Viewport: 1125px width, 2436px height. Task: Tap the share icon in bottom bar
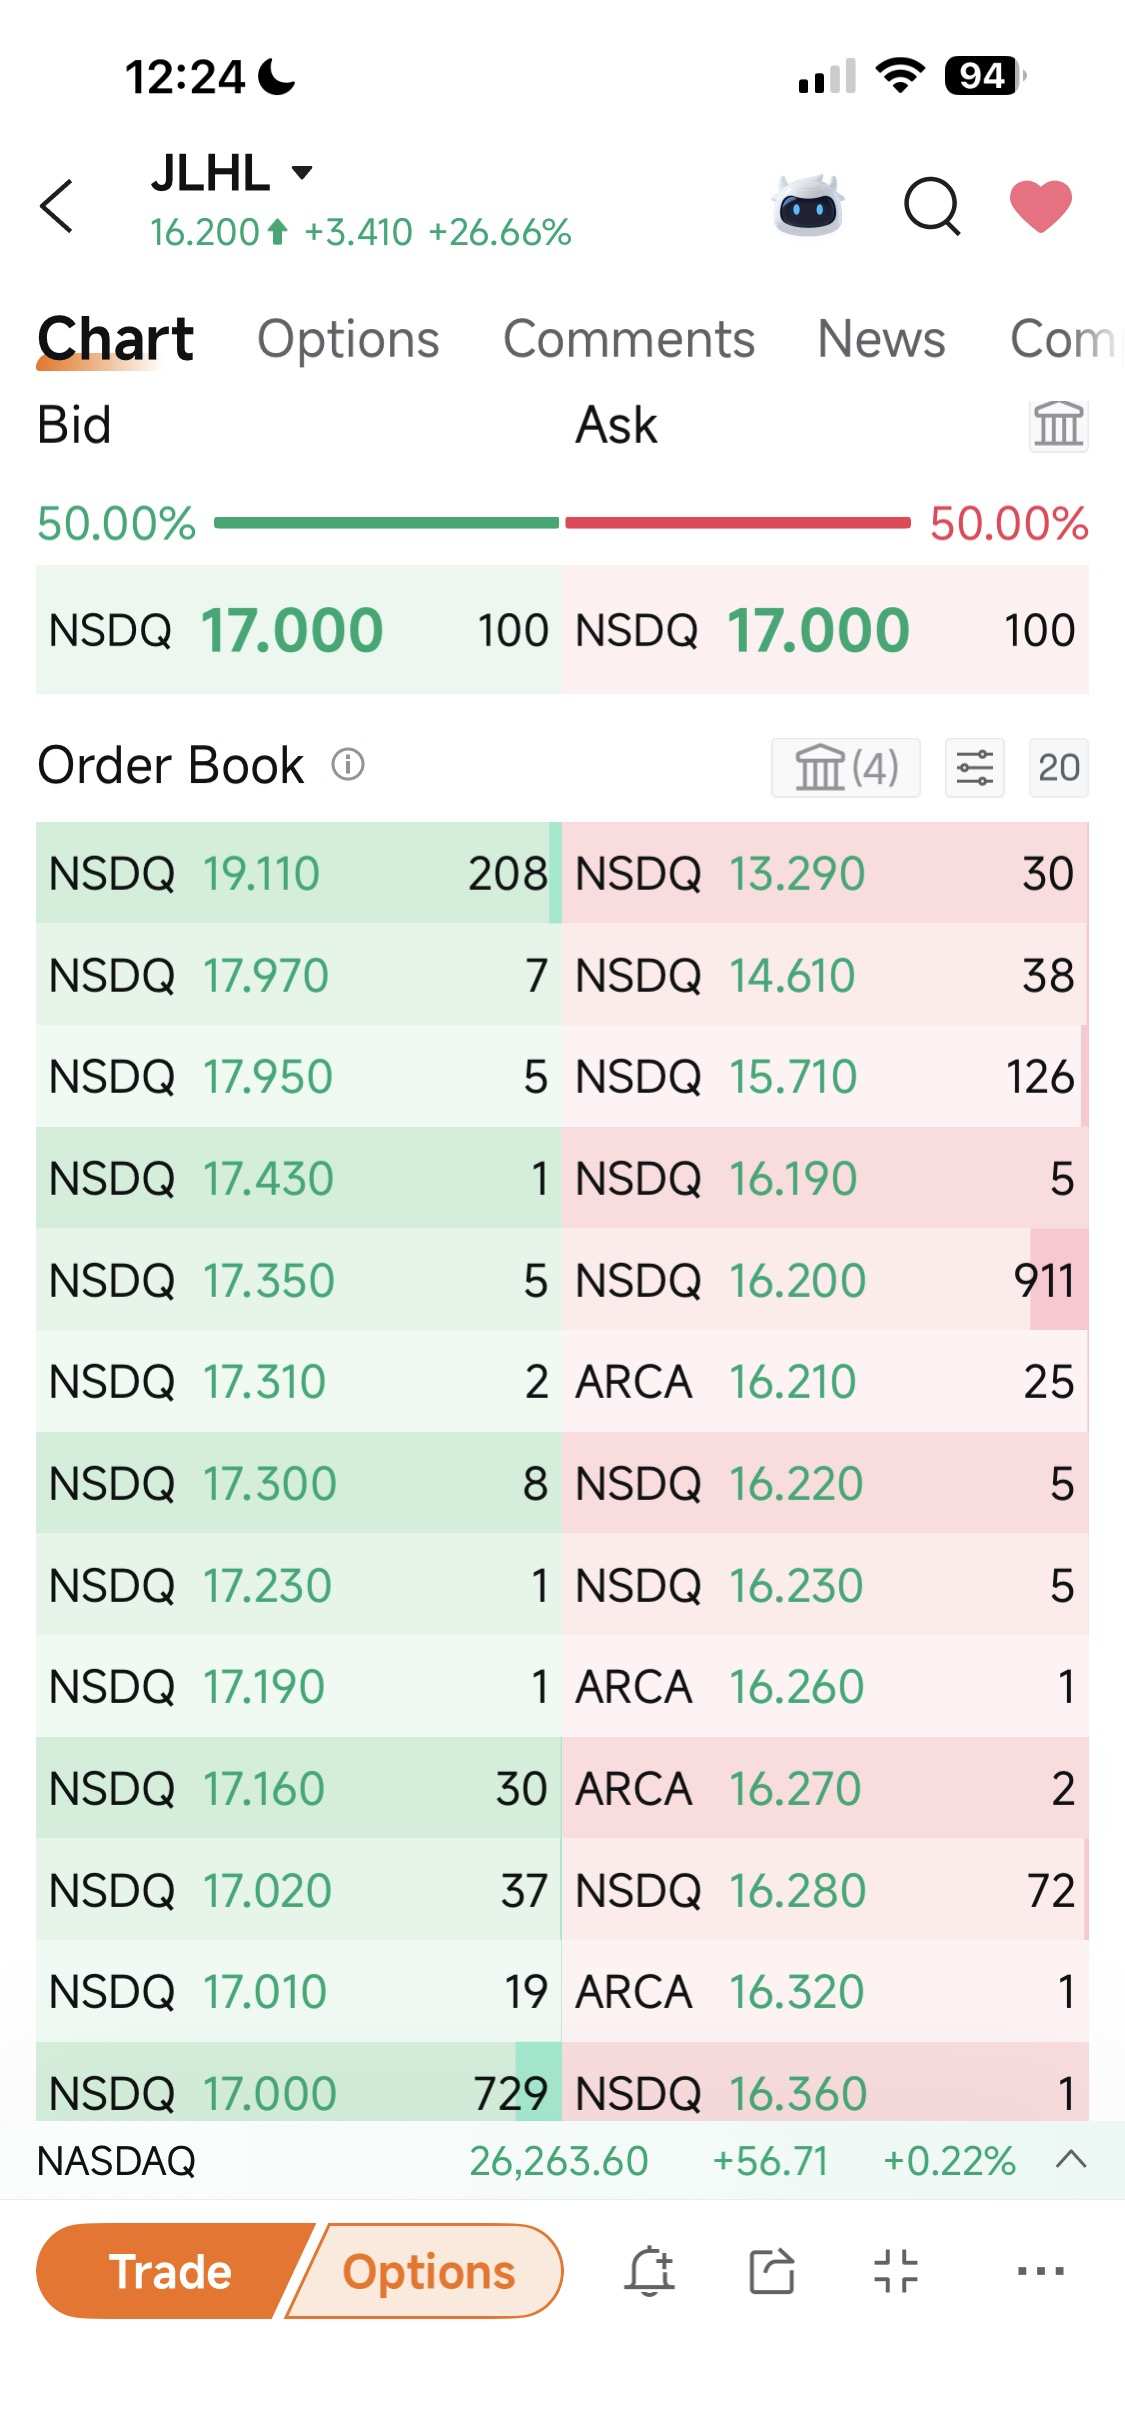(x=772, y=2271)
